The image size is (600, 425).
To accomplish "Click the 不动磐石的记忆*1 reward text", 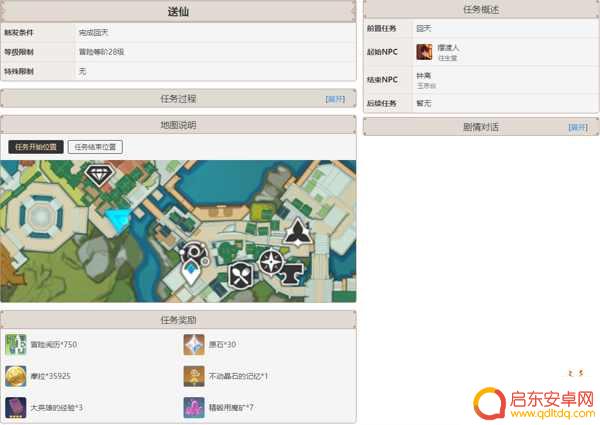I will point(238,376).
